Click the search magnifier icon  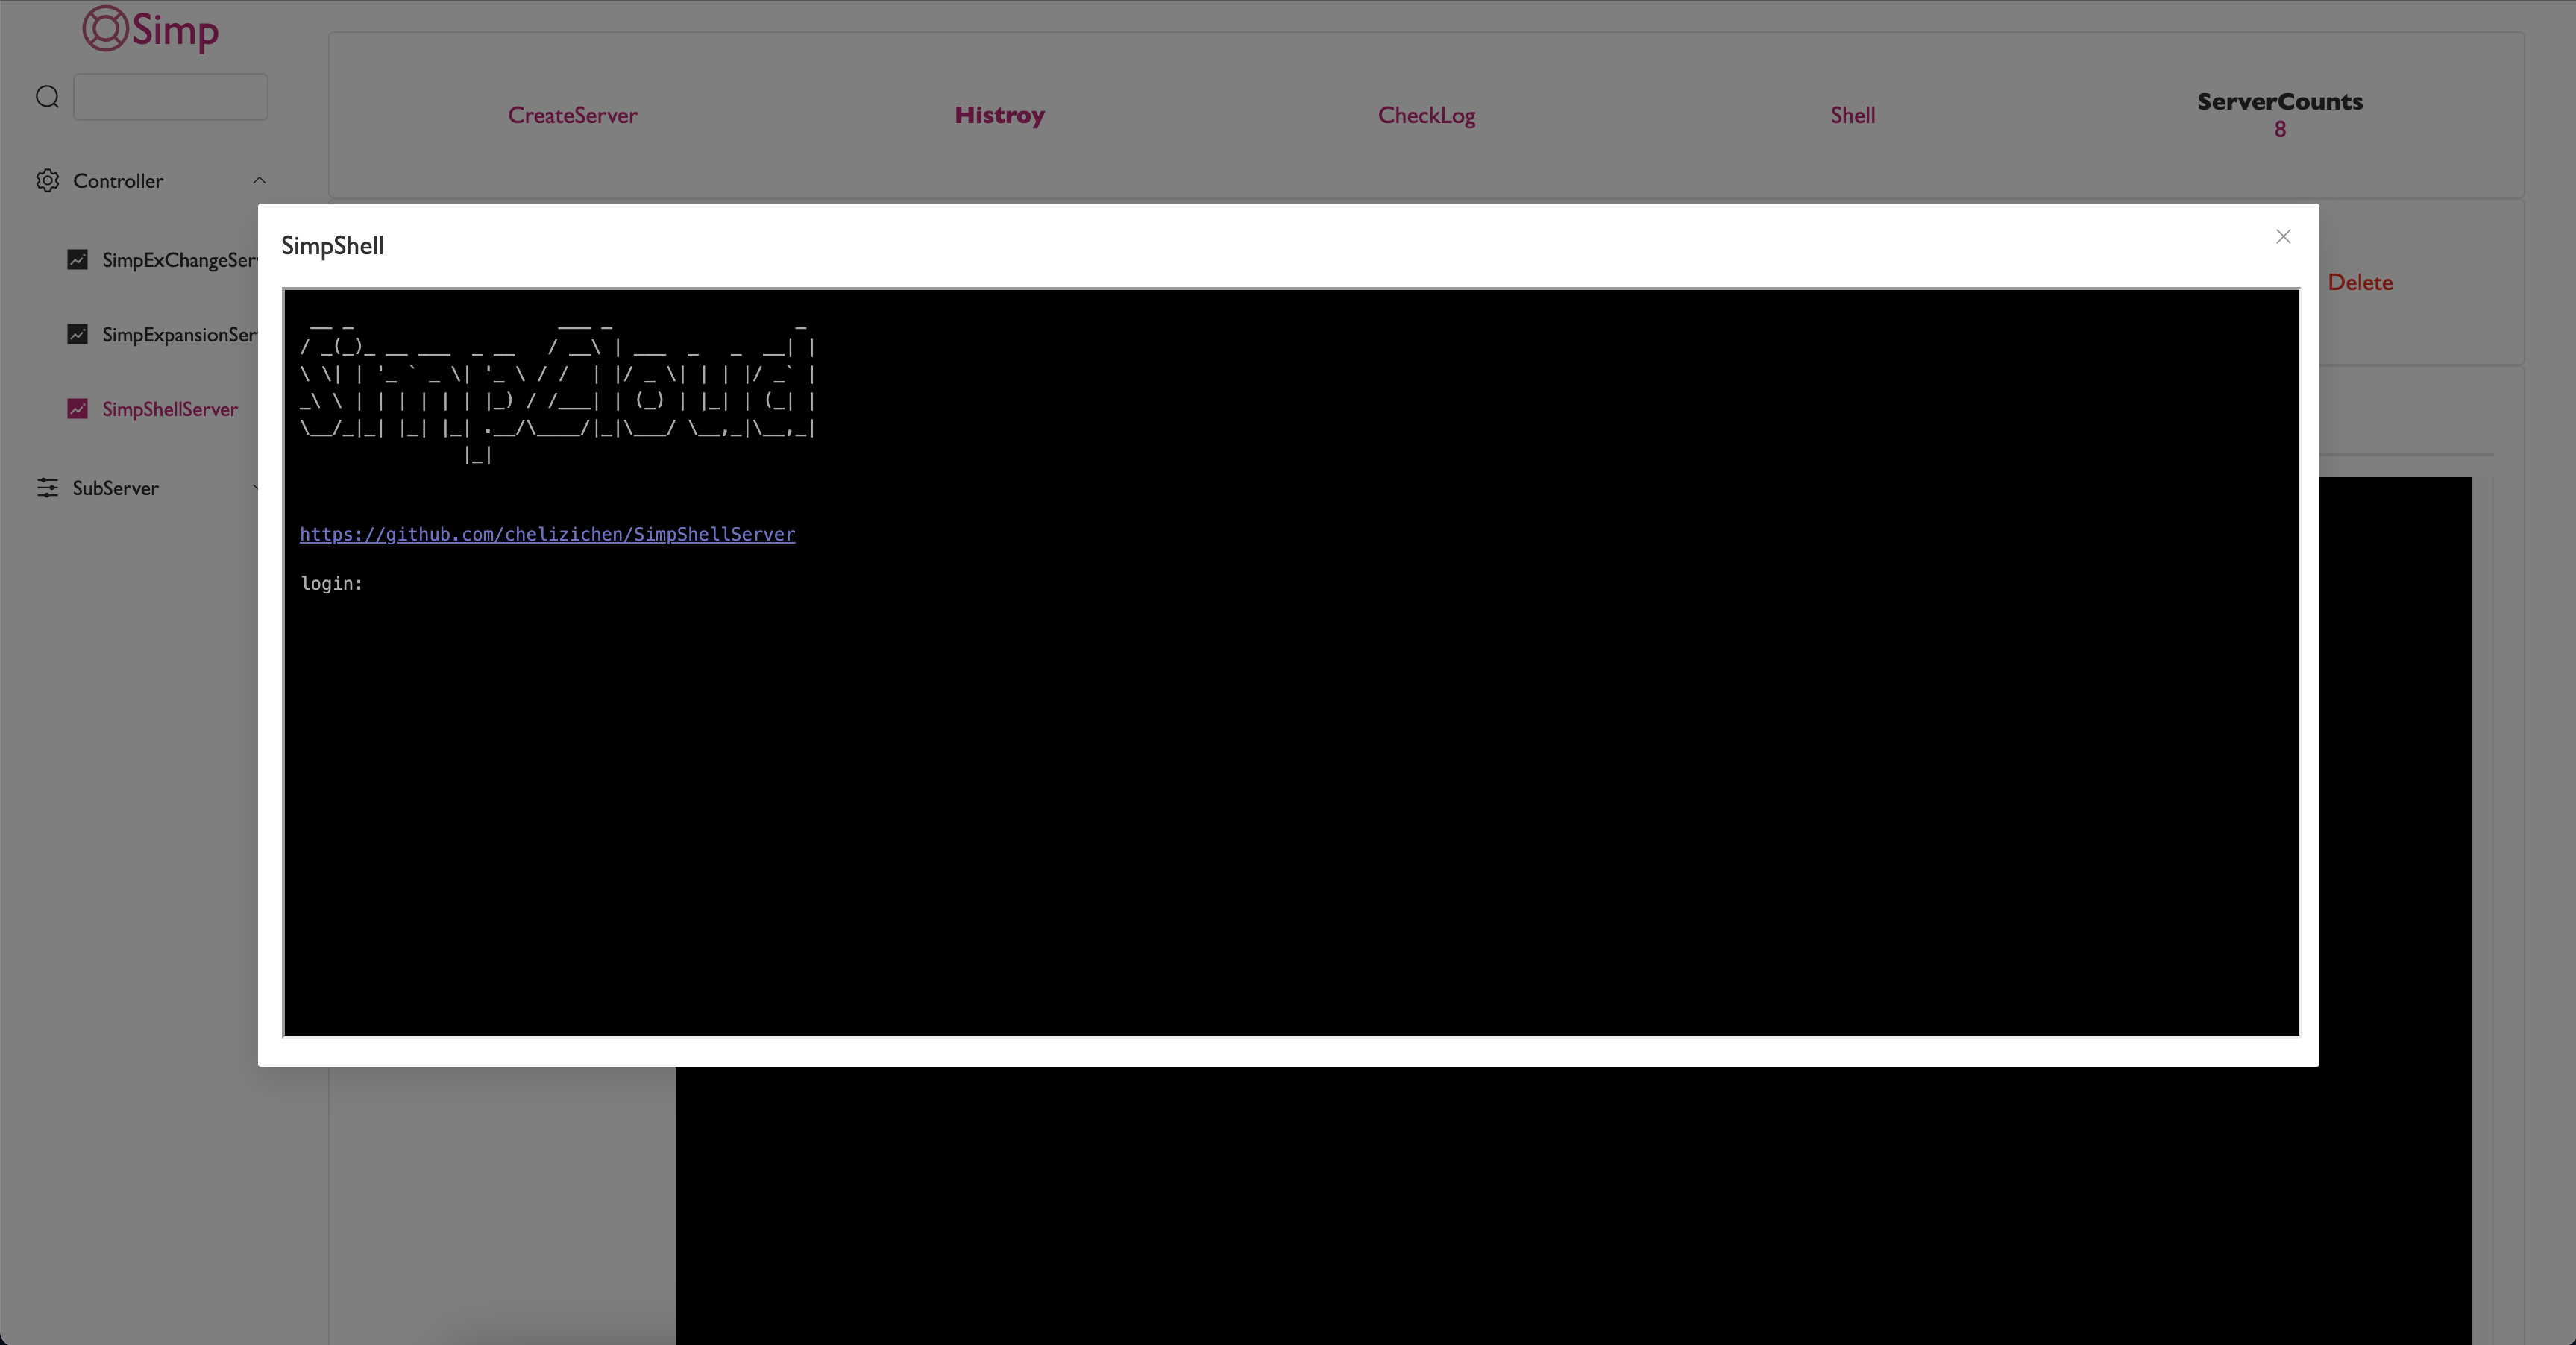47,97
